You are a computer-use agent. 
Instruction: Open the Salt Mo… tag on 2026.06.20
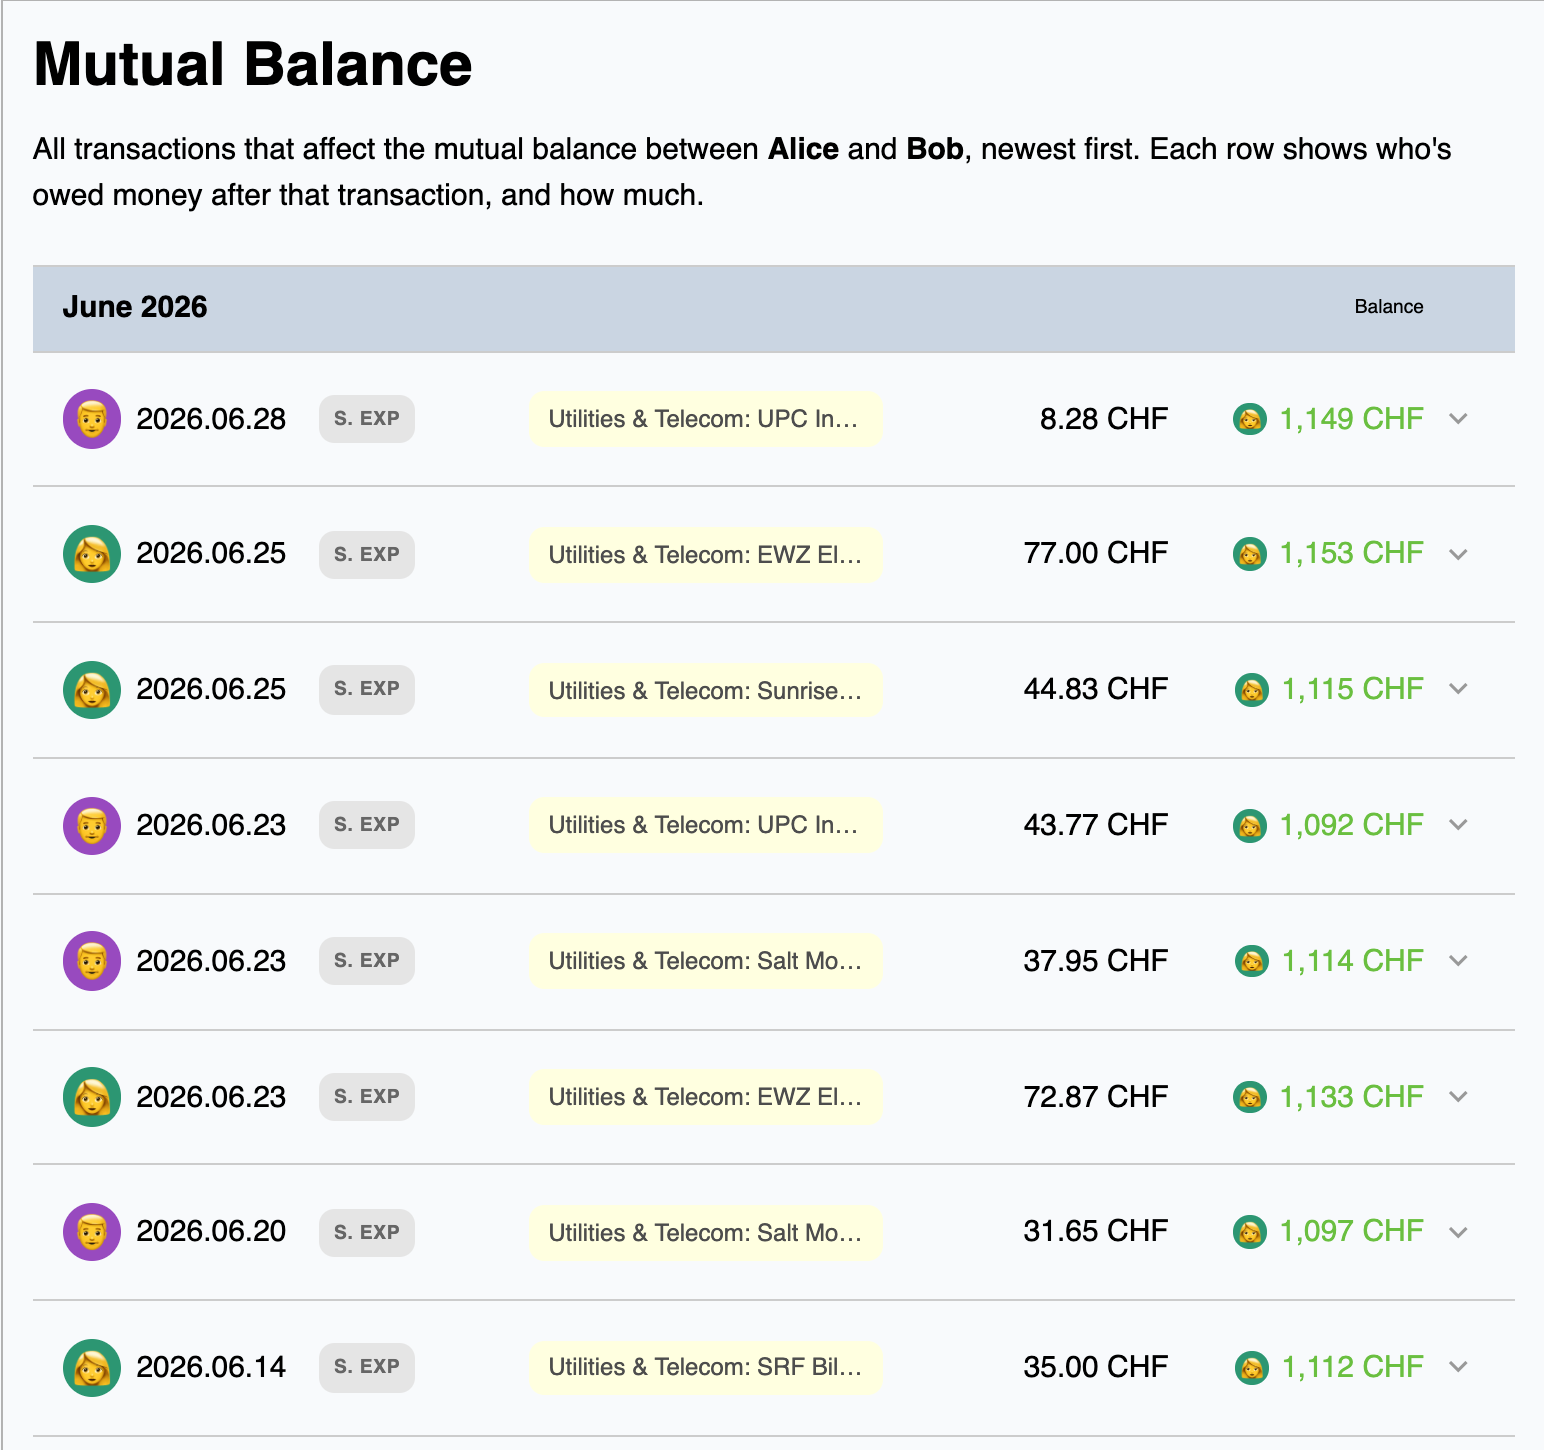(706, 1232)
